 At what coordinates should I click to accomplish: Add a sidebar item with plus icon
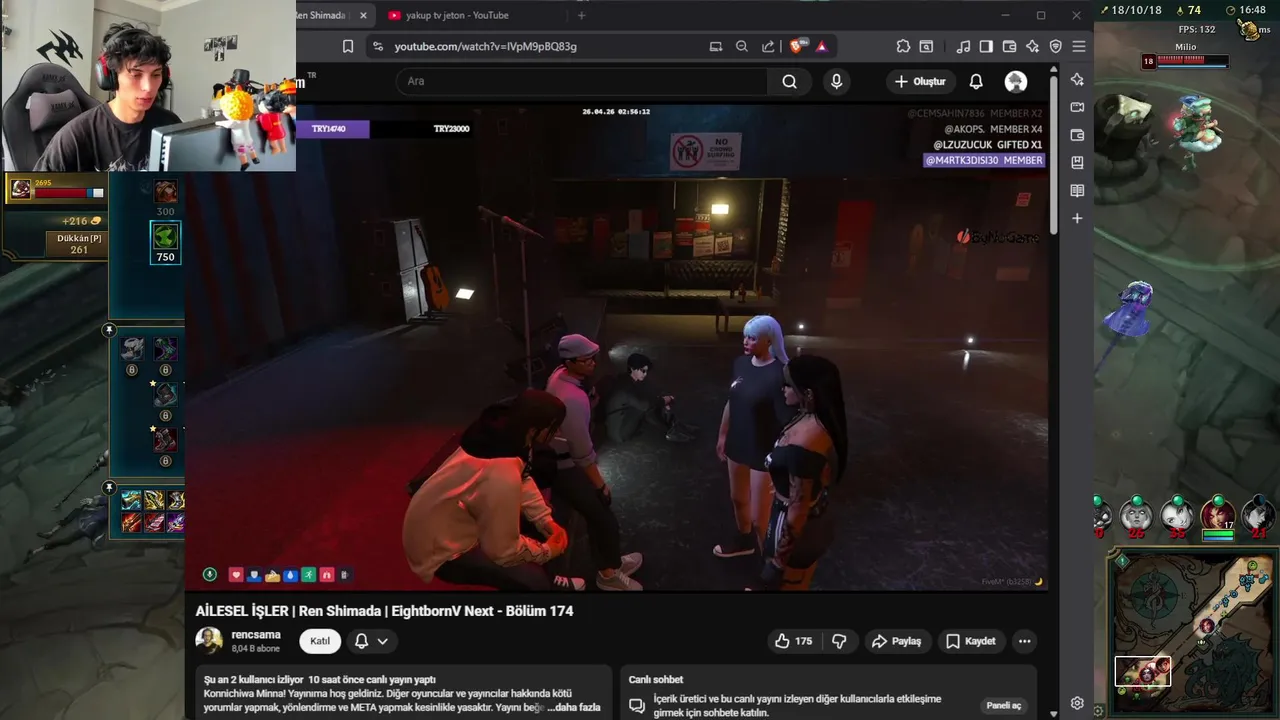point(1077,218)
